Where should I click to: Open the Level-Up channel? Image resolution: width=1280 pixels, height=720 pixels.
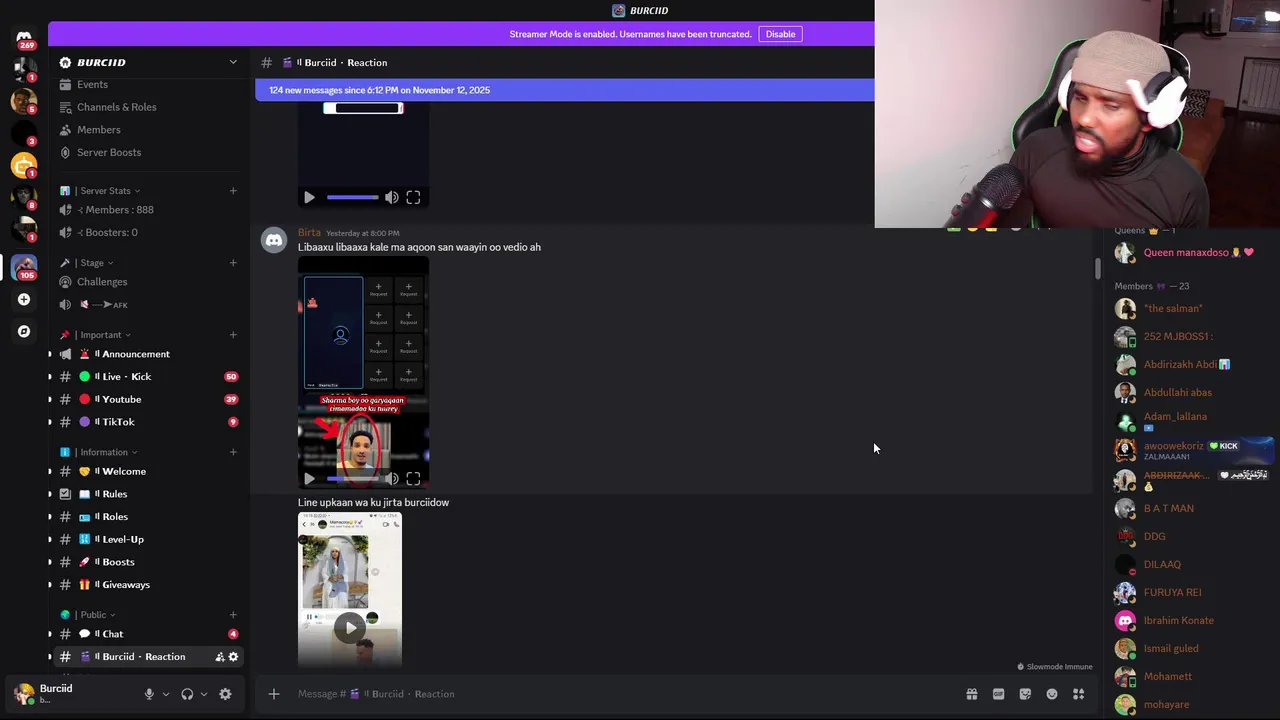tap(148, 539)
